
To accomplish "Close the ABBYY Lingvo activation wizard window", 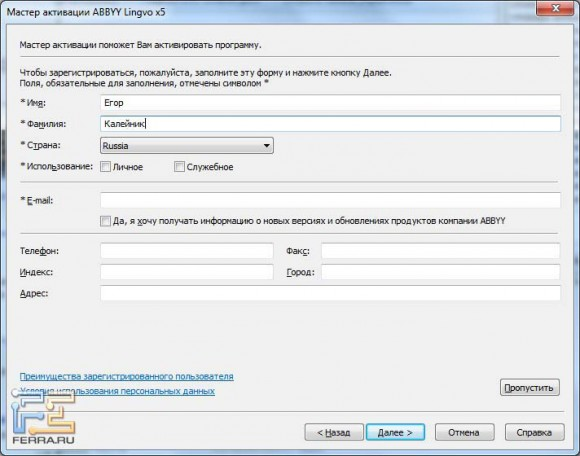I will [555, 7].
